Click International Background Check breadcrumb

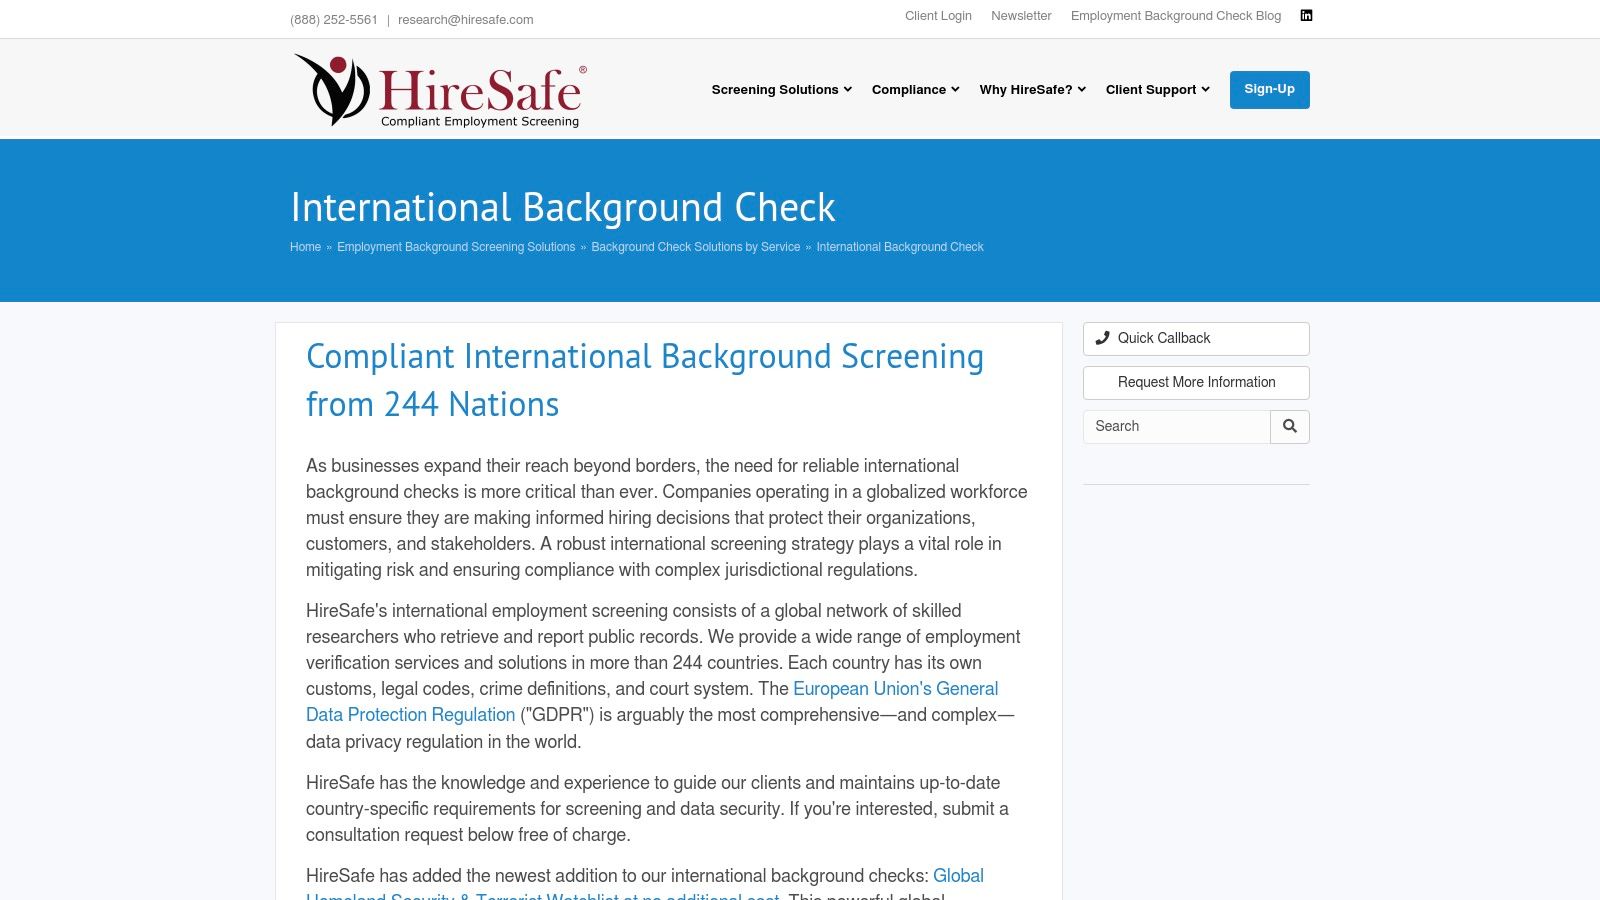coord(900,247)
